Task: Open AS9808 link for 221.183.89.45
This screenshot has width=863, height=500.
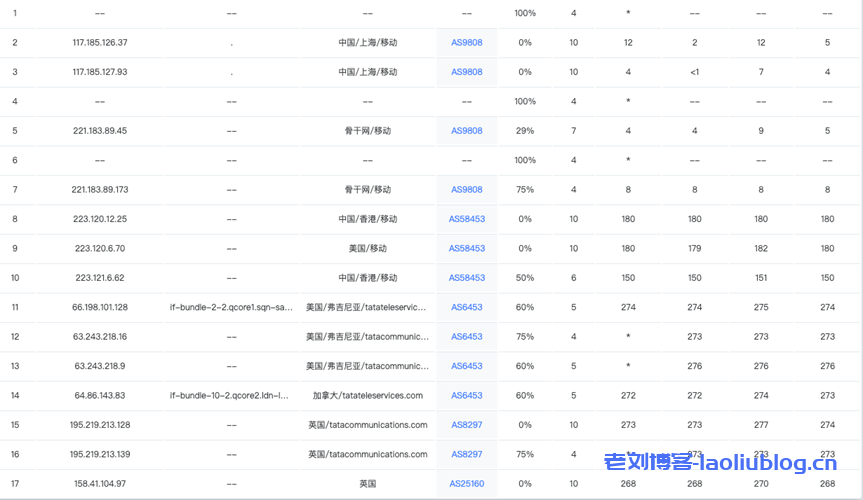Action: pyautogui.click(x=466, y=131)
